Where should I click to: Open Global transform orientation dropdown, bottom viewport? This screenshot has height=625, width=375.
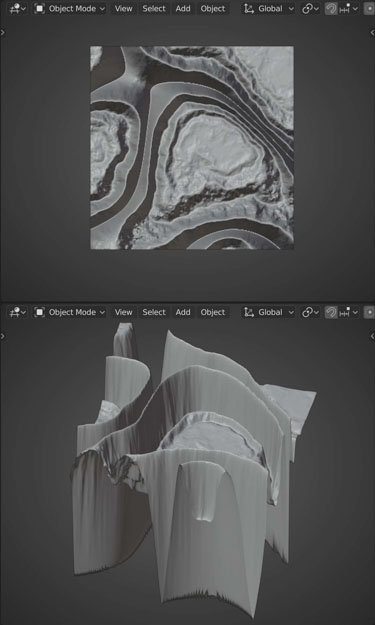click(x=269, y=312)
